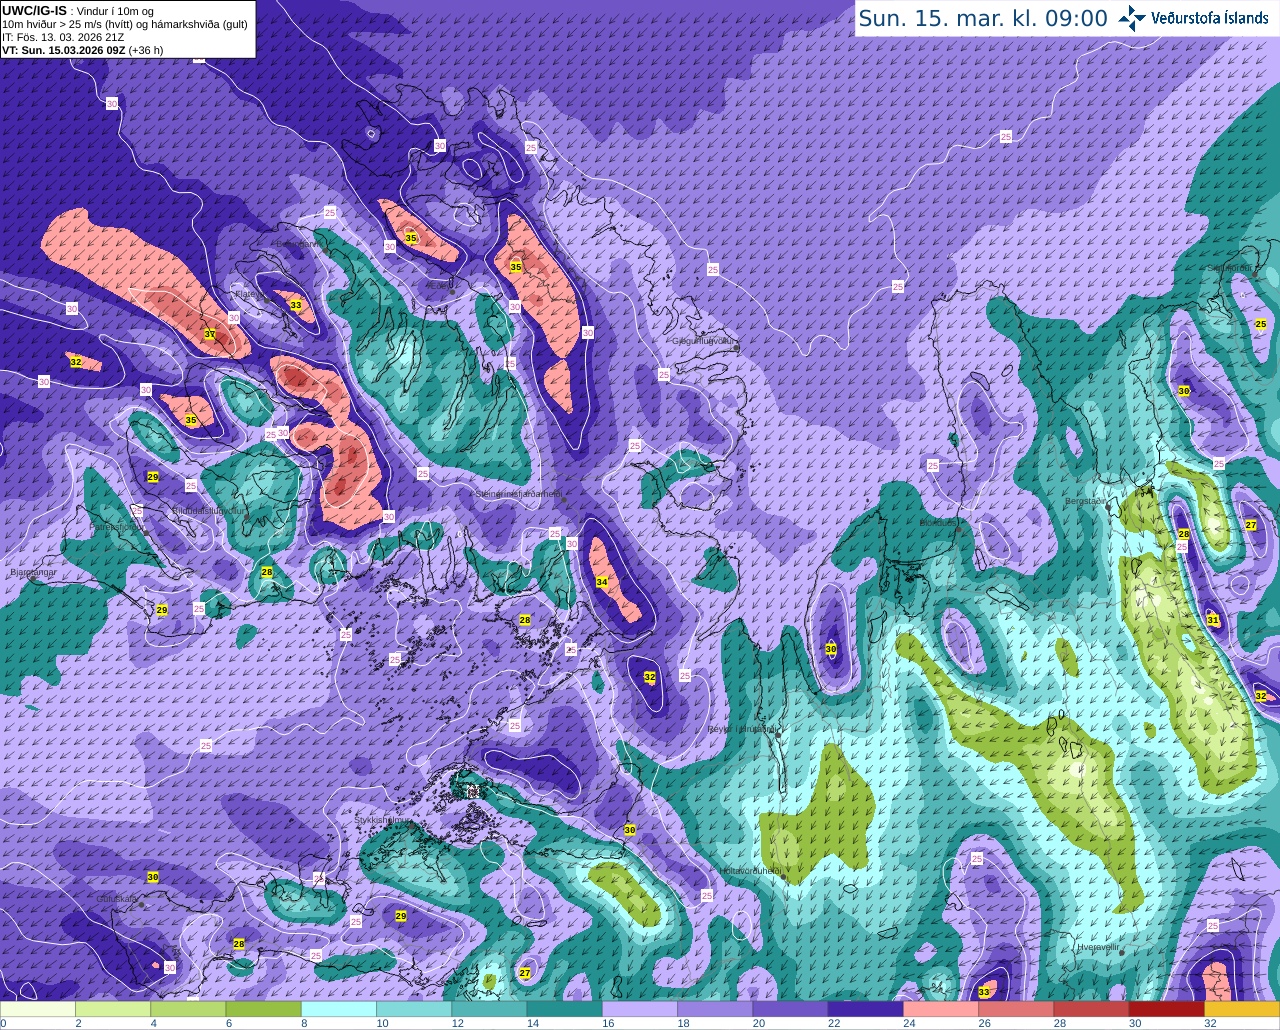Click the teal 12–14 m/s legend swatch

(x=489, y=1009)
